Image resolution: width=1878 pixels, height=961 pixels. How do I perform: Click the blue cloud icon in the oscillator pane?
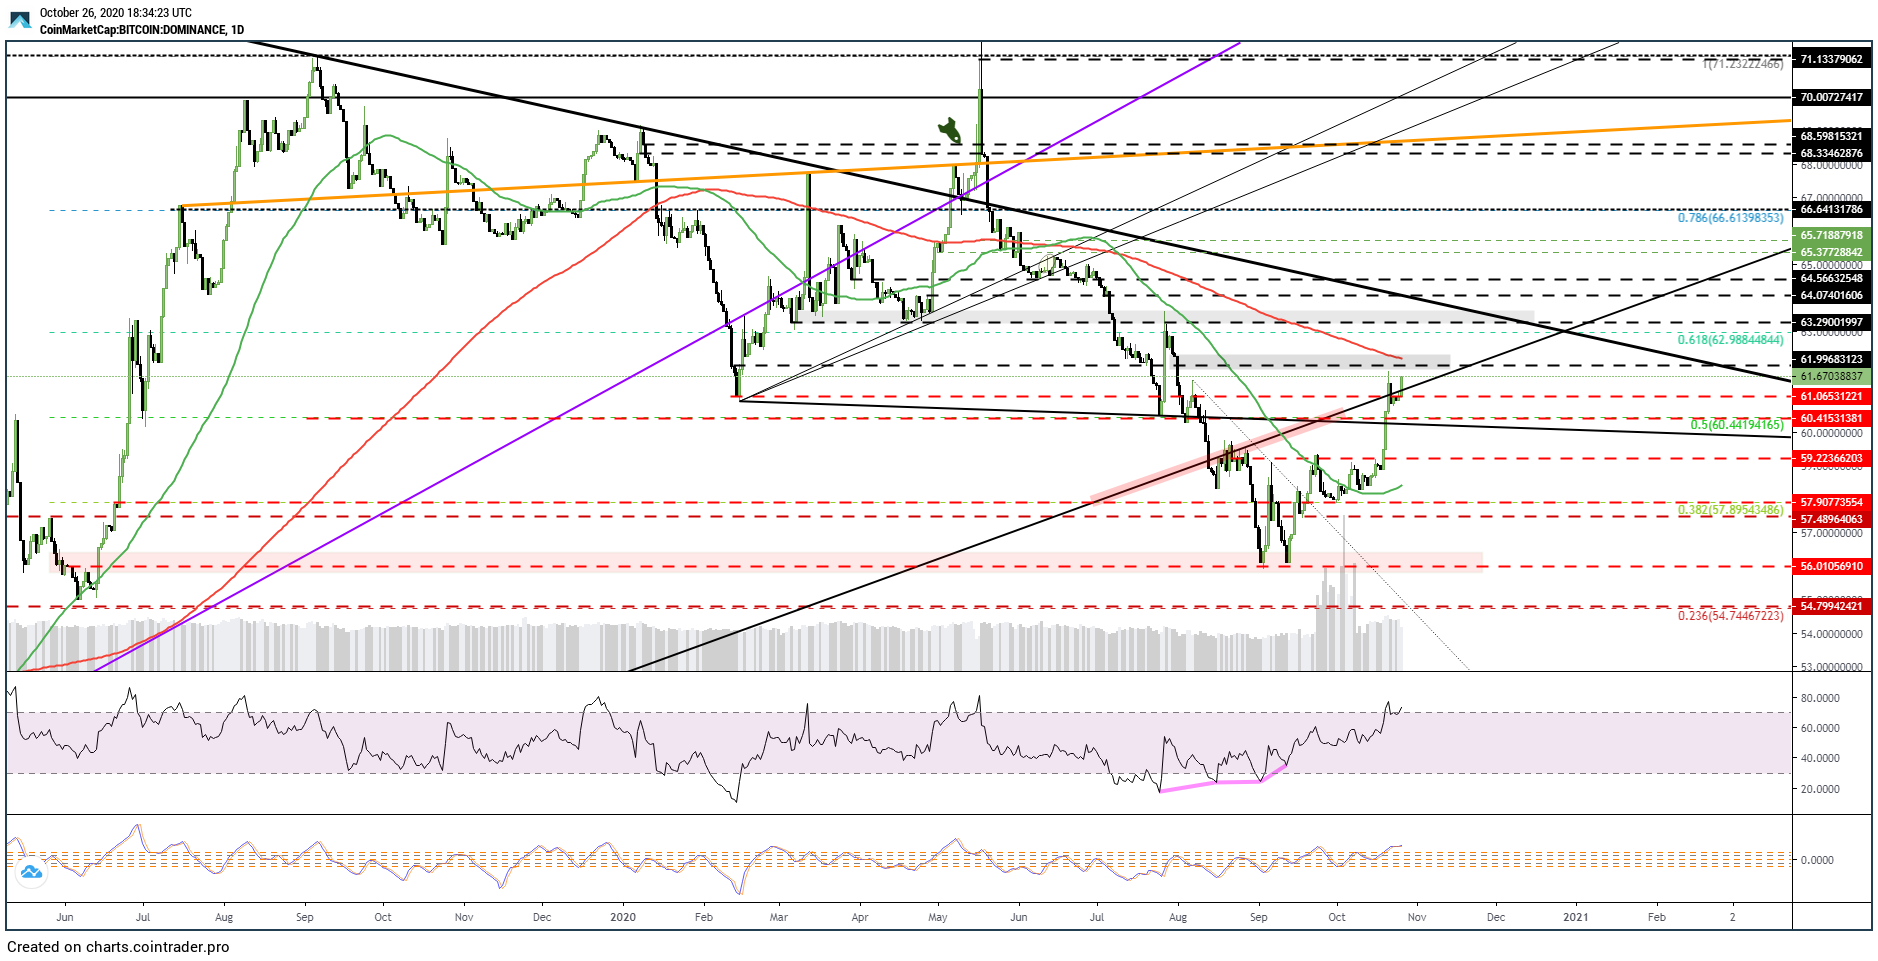click(x=31, y=872)
